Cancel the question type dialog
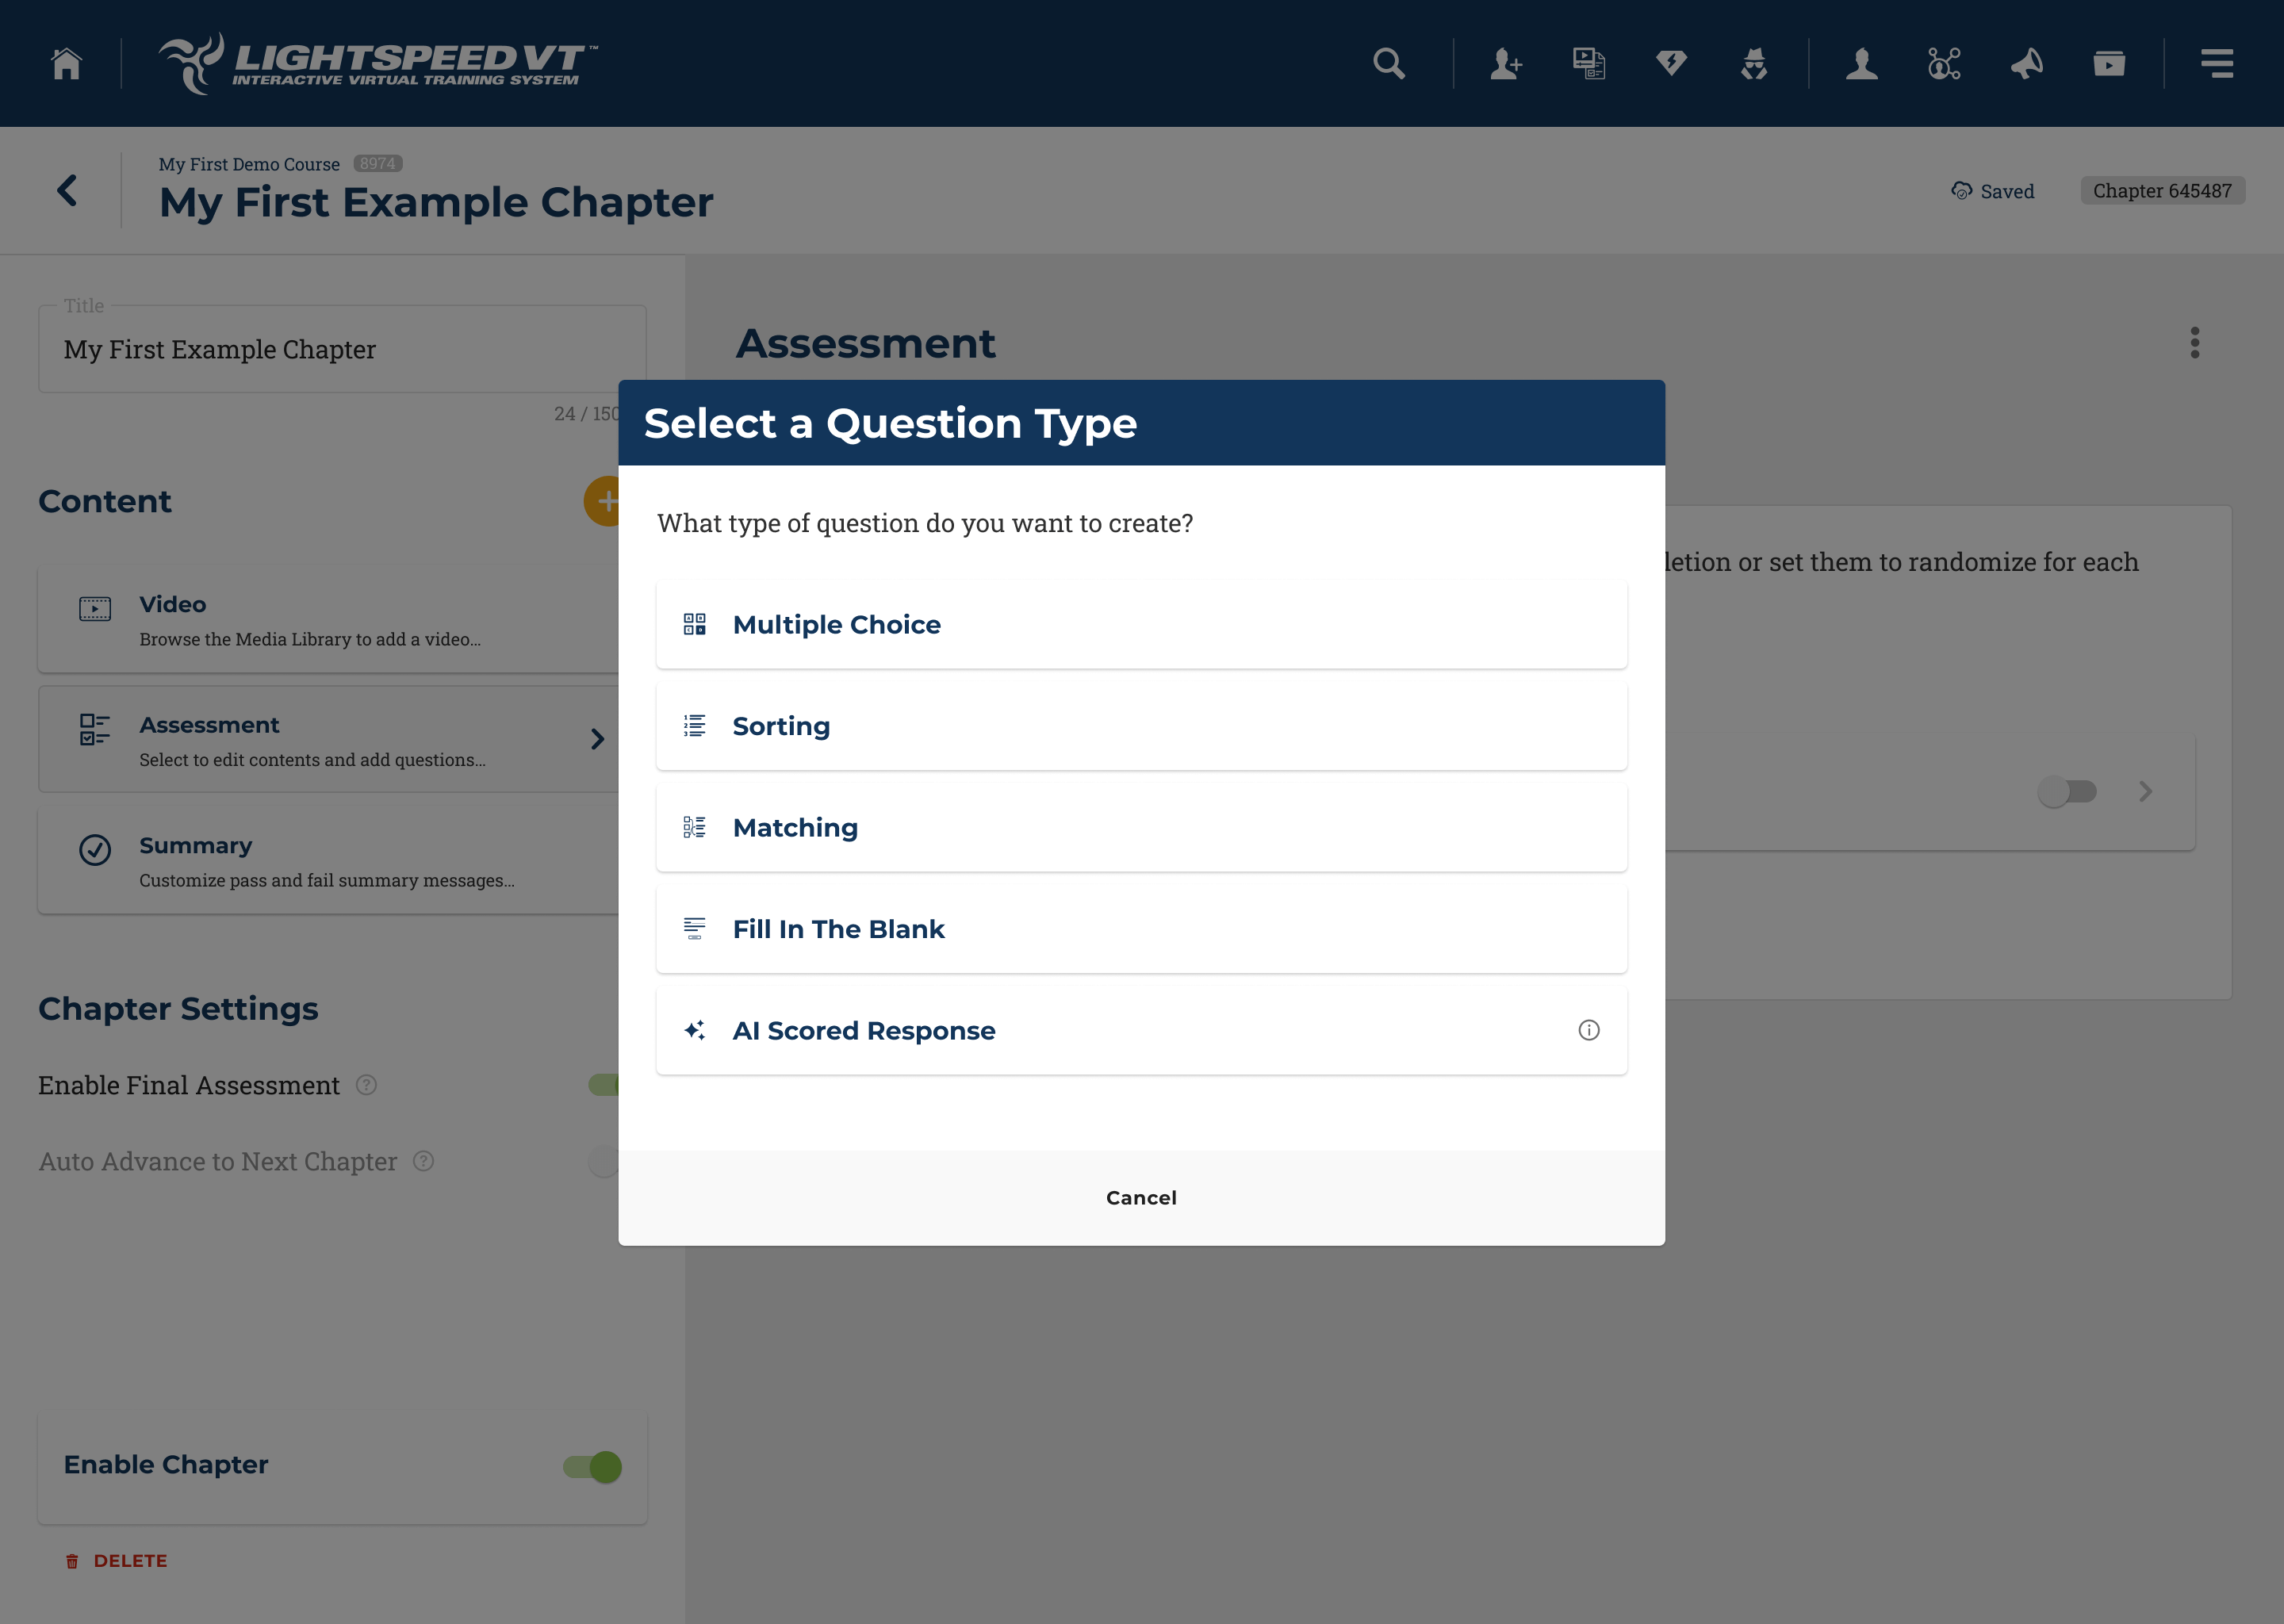This screenshot has height=1624, width=2284. click(1141, 1197)
